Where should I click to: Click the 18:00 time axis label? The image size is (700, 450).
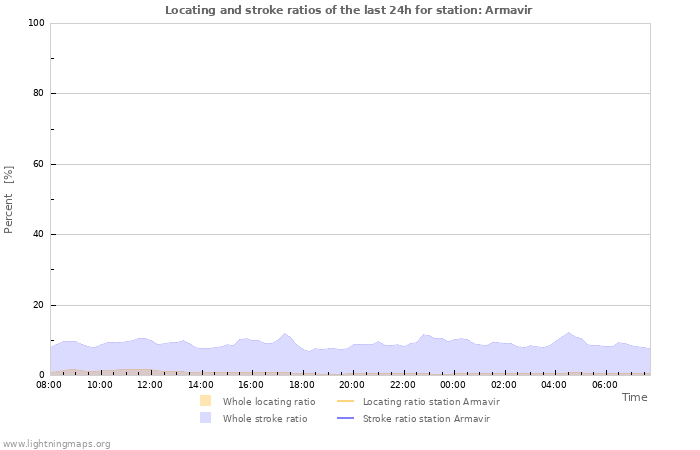point(302,384)
